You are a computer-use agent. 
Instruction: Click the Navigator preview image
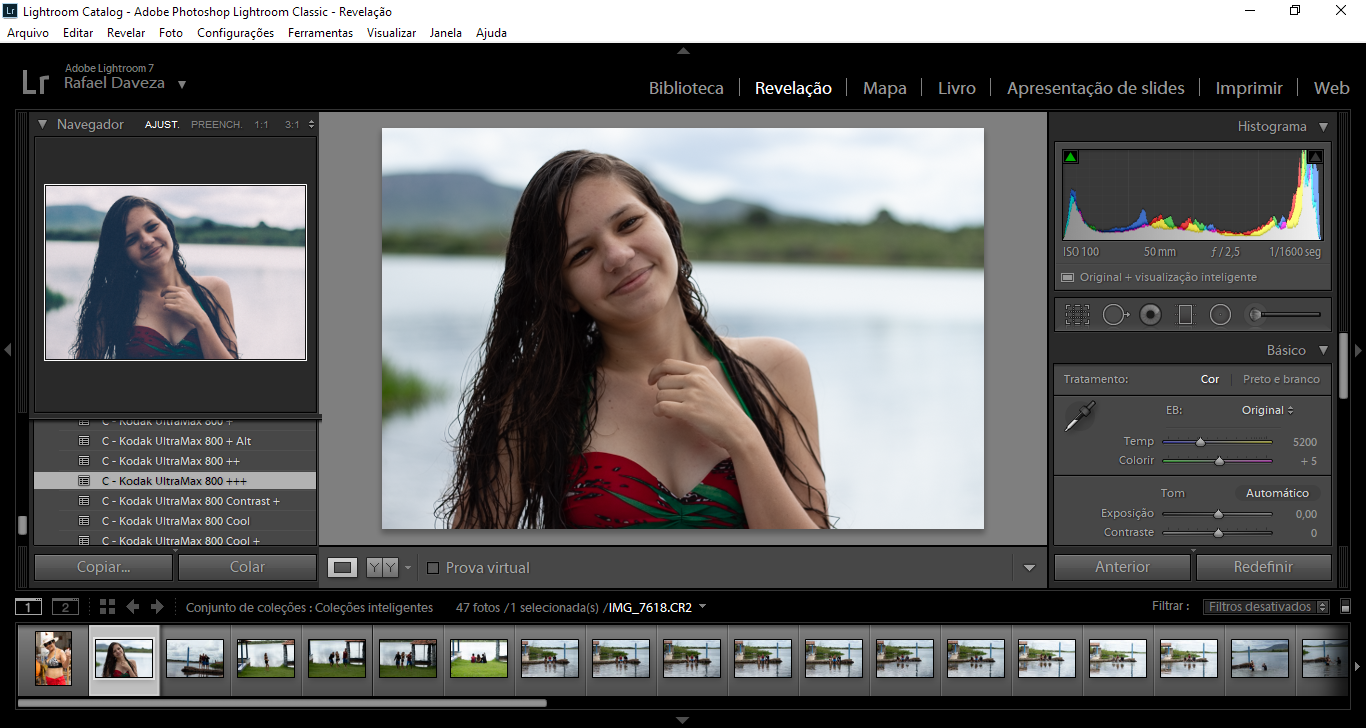point(175,272)
